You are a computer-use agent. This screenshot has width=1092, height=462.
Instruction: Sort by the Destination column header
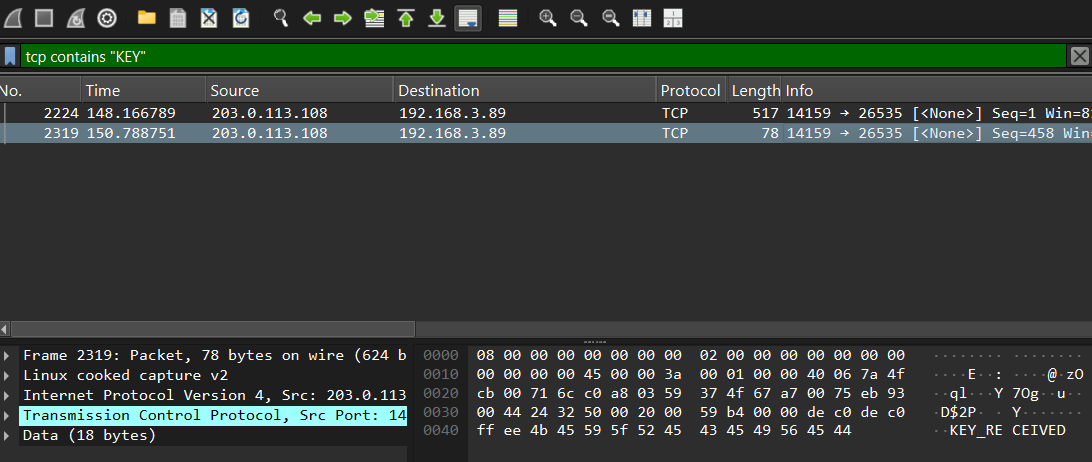click(525, 91)
